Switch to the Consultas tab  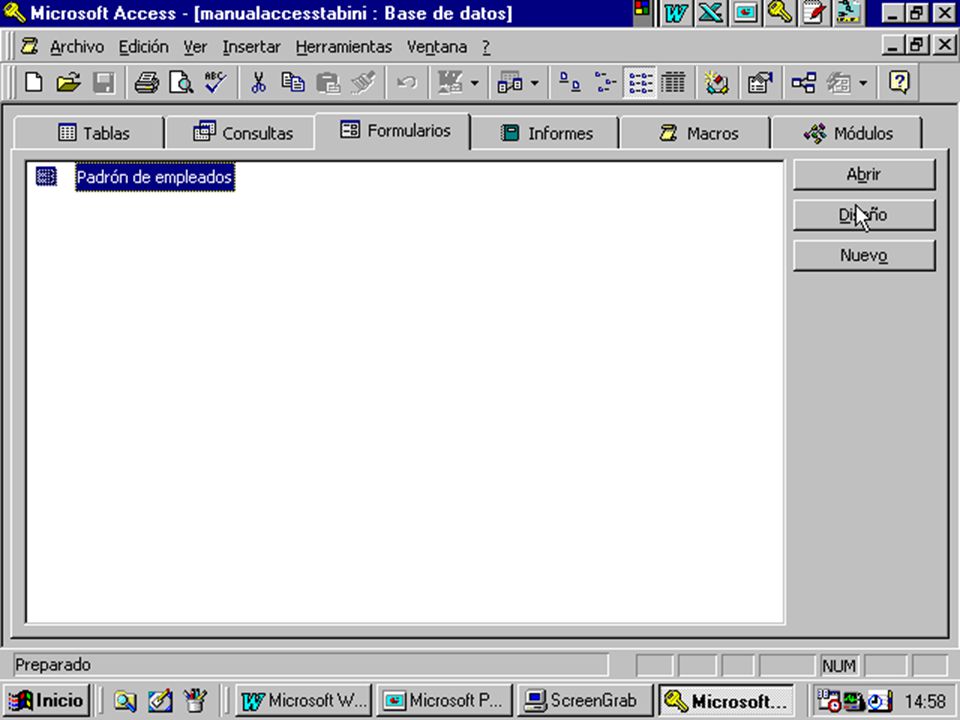[x=241, y=133]
